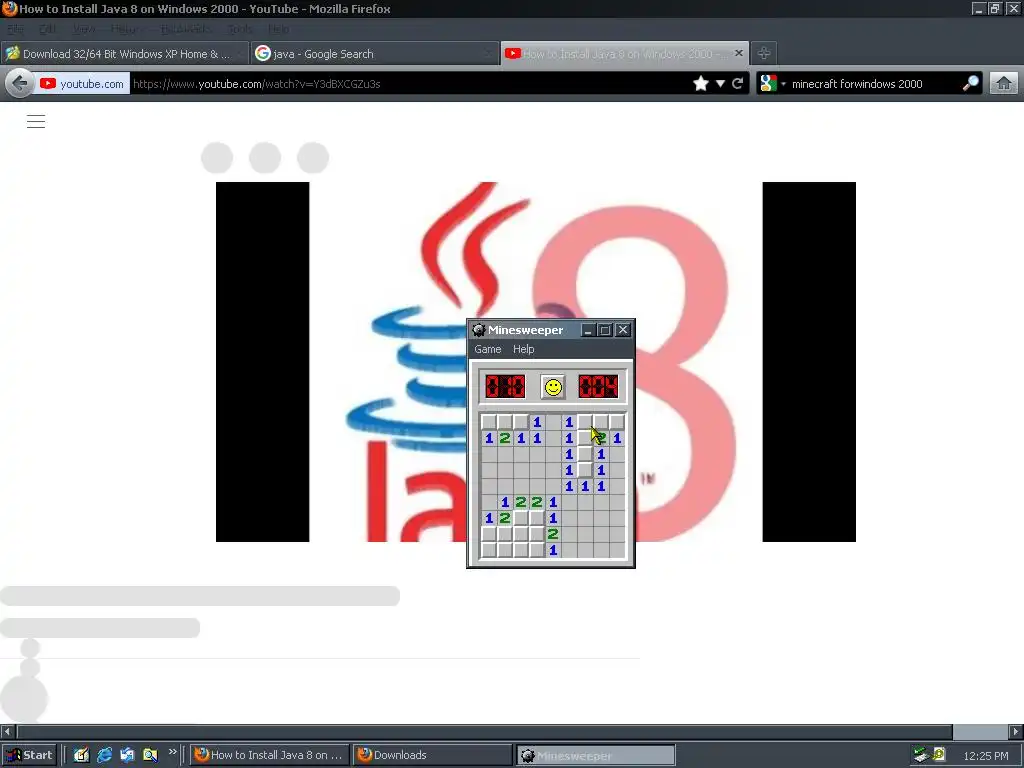
Task: Click the magnifier search go icon
Action: (970, 83)
